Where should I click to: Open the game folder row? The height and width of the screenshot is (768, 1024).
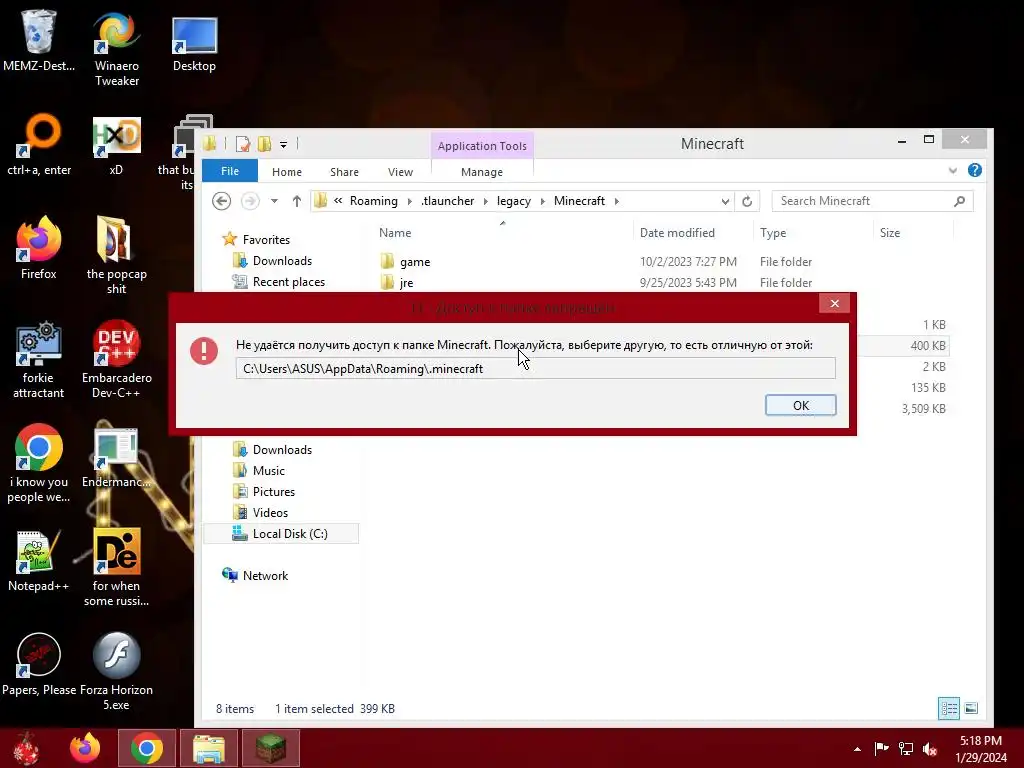[x=663, y=261]
